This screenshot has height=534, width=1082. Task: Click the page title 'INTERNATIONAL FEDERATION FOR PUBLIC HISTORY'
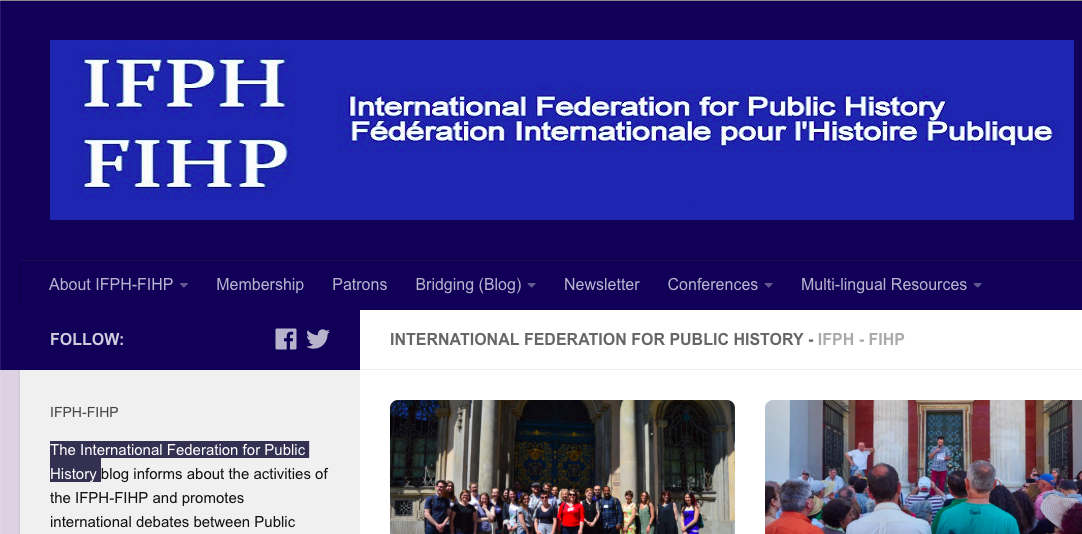click(597, 339)
